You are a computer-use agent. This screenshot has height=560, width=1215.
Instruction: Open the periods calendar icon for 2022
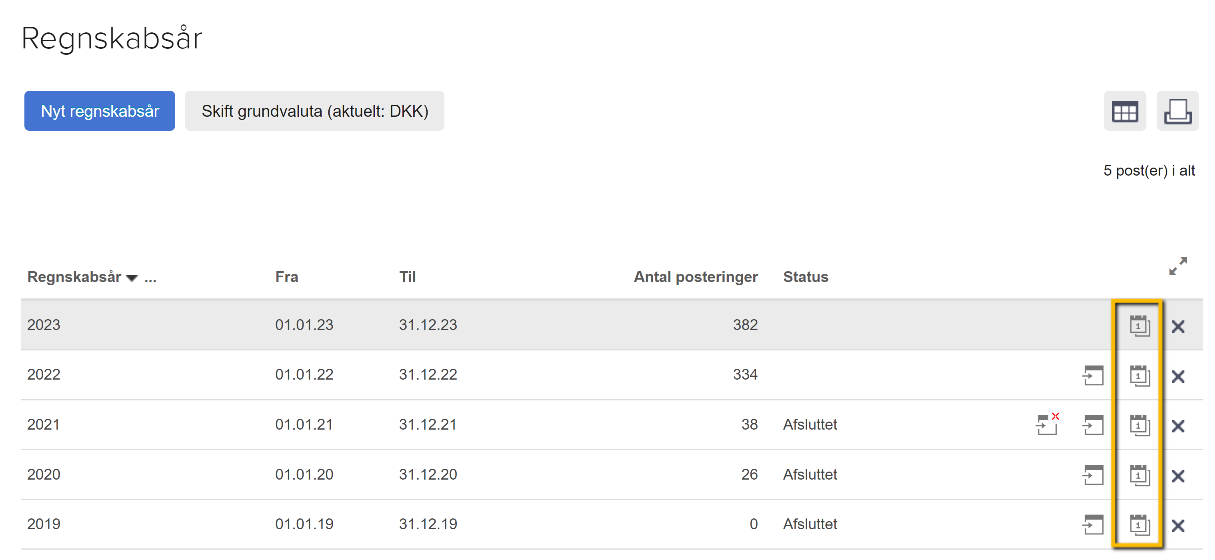click(1139, 375)
